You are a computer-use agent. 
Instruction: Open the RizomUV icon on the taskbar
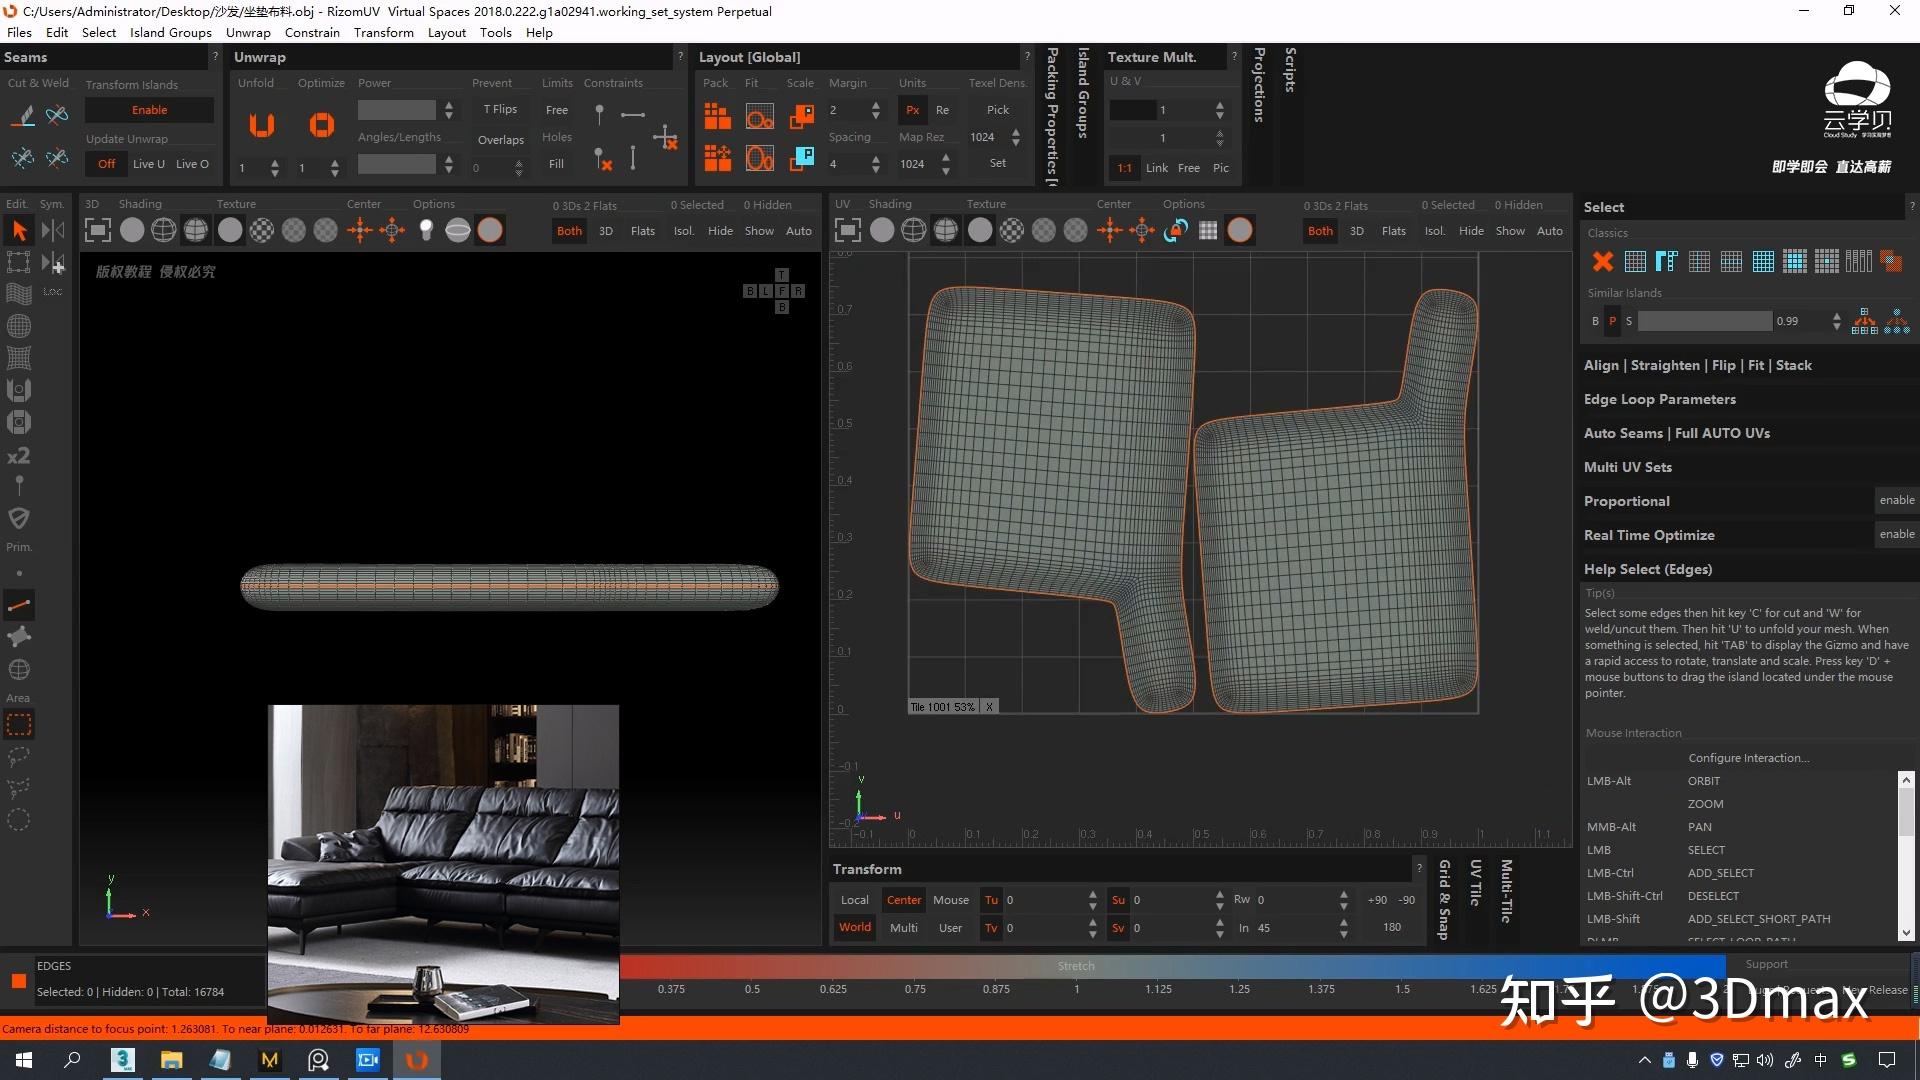pyautogui.click(x=416, y=1060)
